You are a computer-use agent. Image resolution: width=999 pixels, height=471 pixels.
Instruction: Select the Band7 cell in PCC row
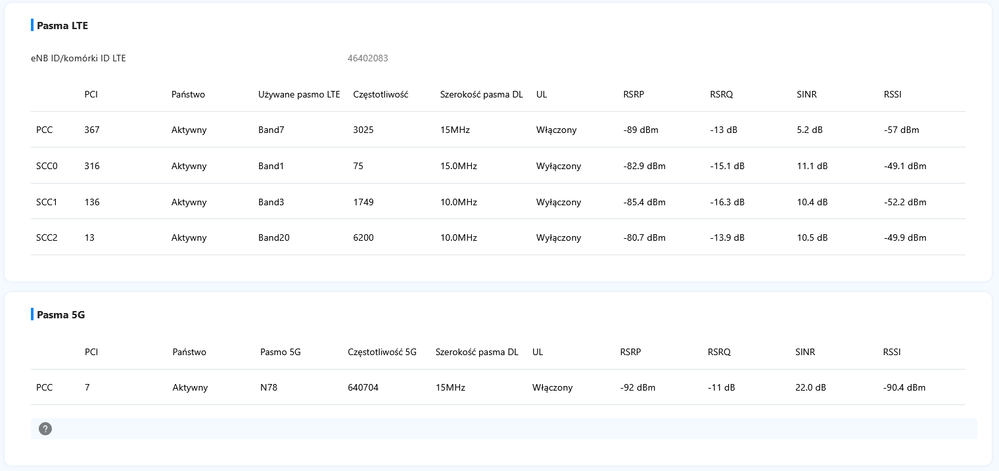tap(272, 130)
